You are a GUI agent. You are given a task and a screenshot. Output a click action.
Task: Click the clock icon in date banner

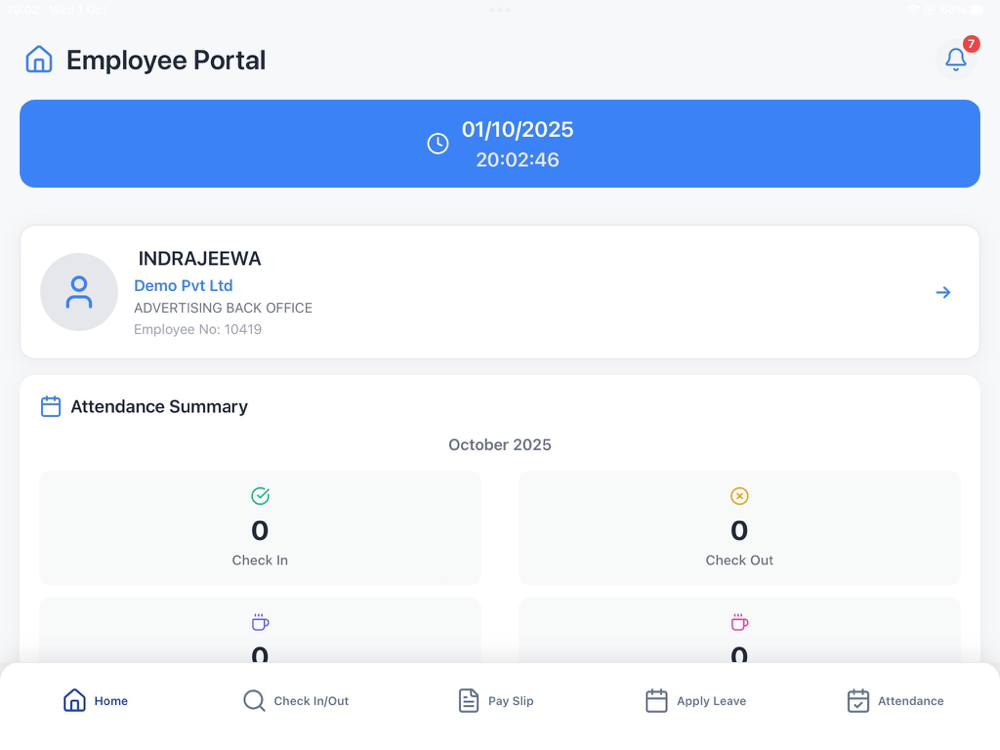point(438,143)
